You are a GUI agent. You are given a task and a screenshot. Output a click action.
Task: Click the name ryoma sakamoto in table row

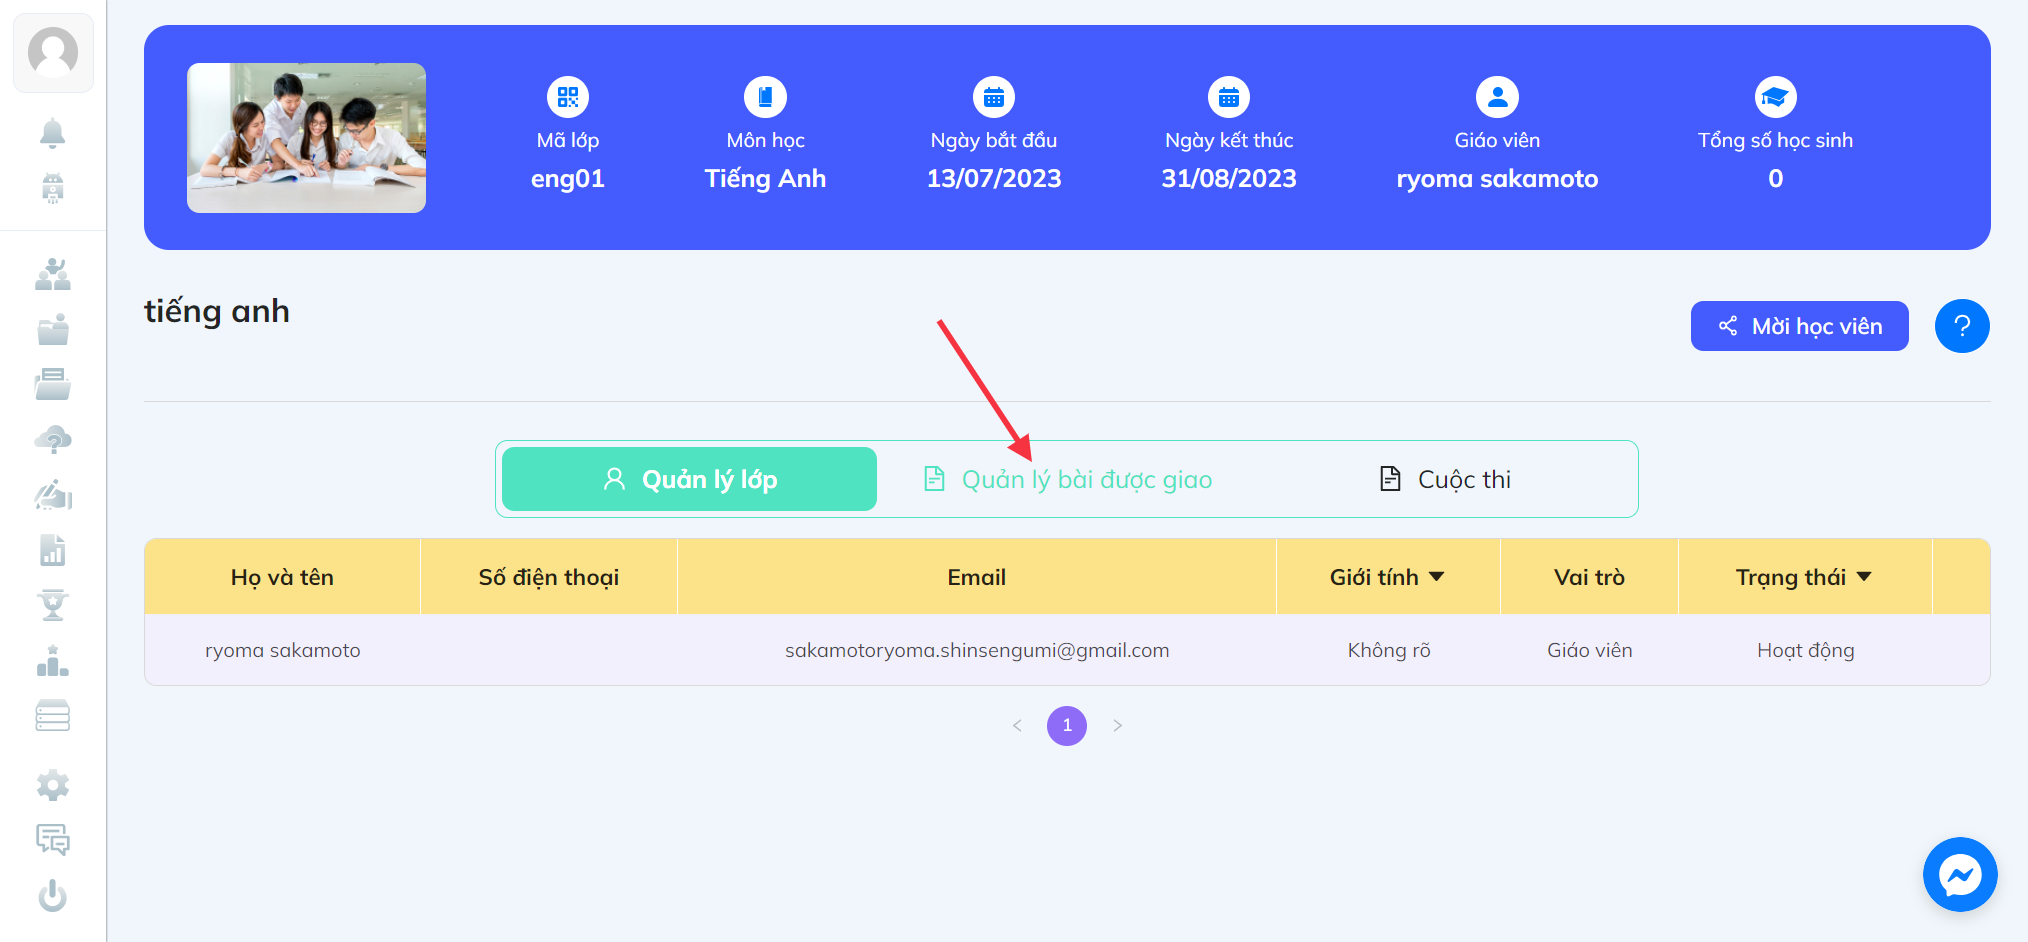(283, 650)
